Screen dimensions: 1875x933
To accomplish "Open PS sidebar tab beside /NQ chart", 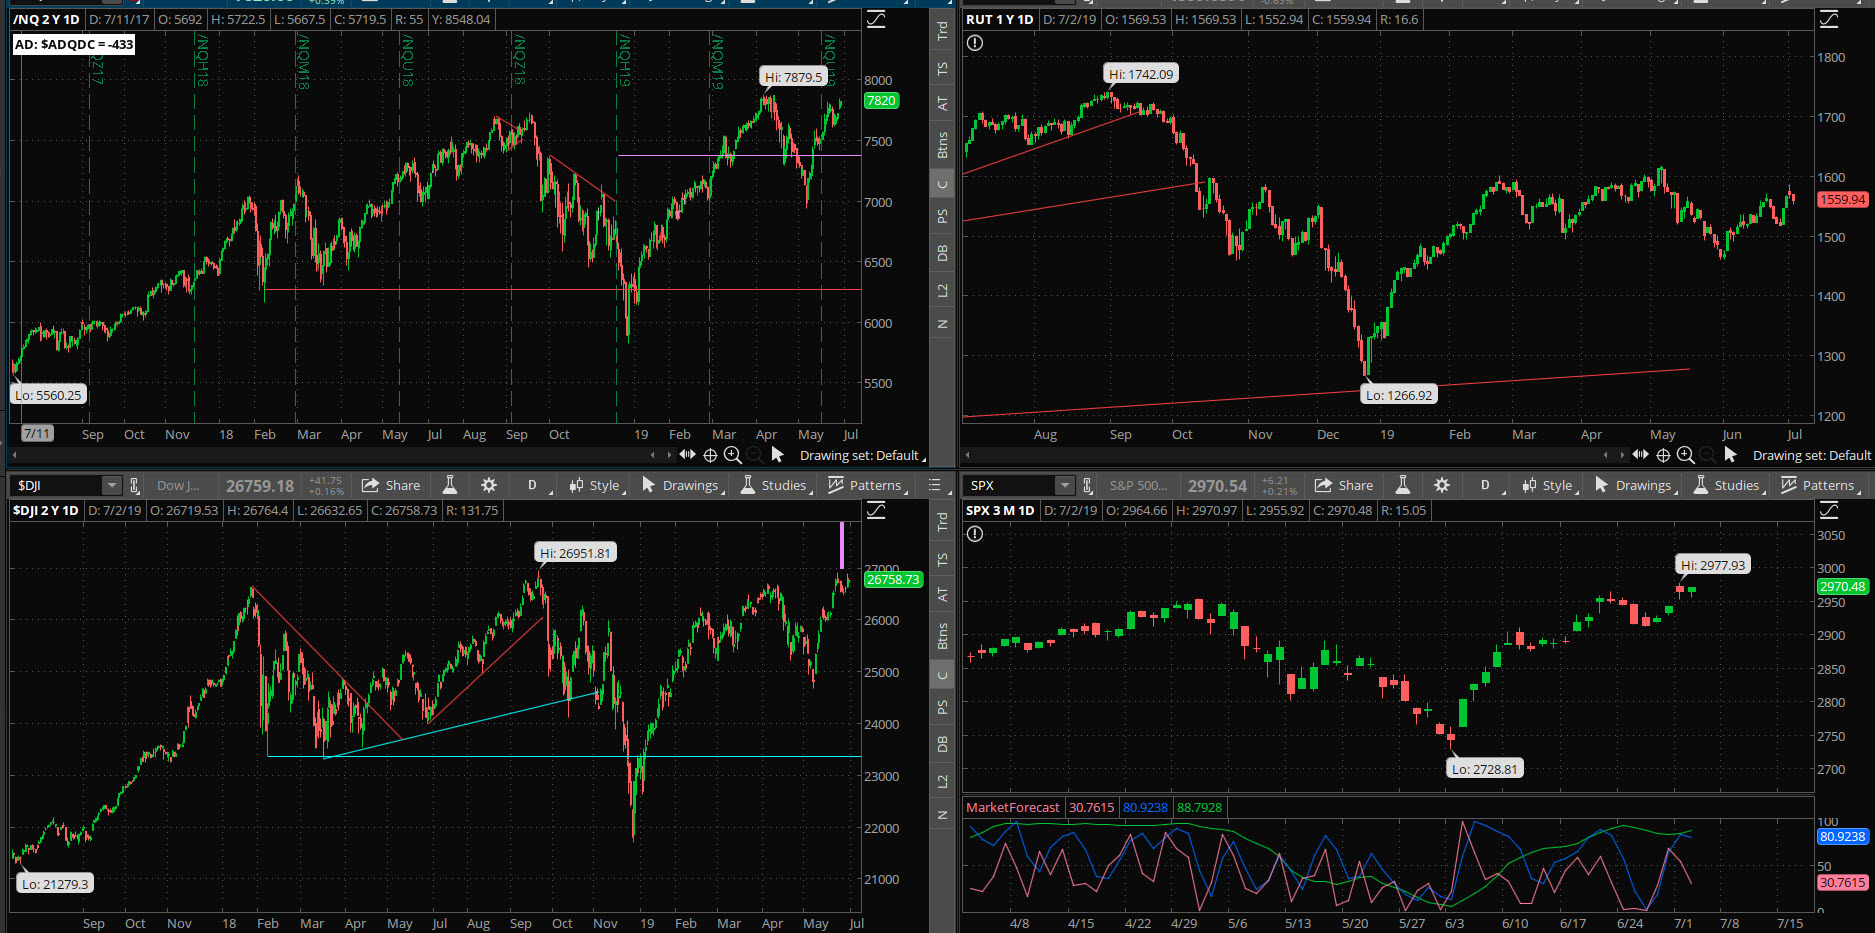I will [x=942, y=216].
